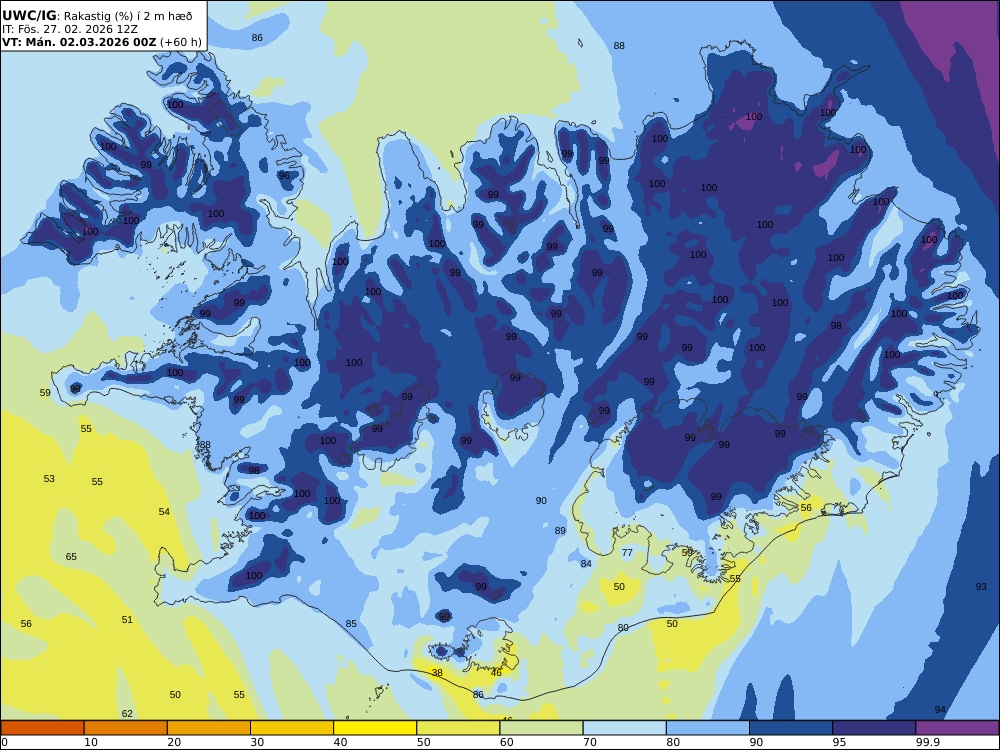
Task: Click the '77' value on the map
Action: (x=627, y=552)
